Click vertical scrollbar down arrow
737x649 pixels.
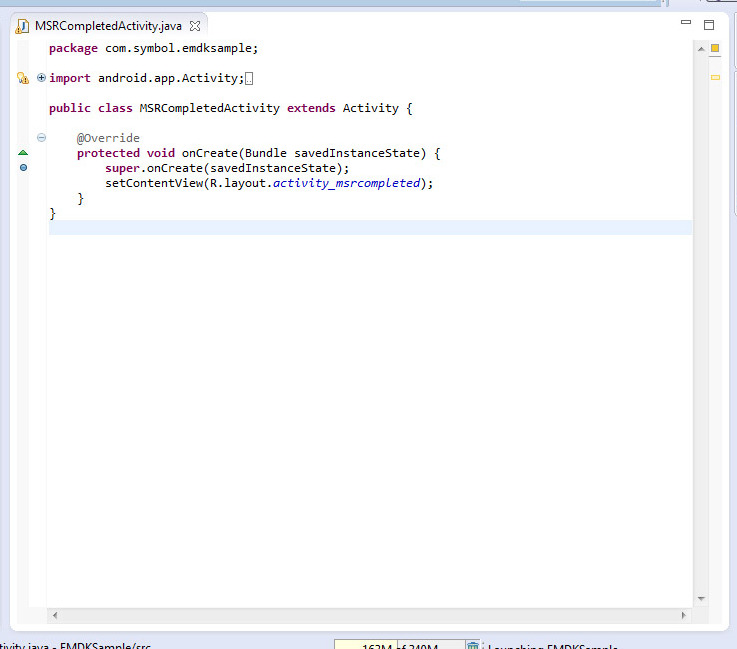(701, 598)
